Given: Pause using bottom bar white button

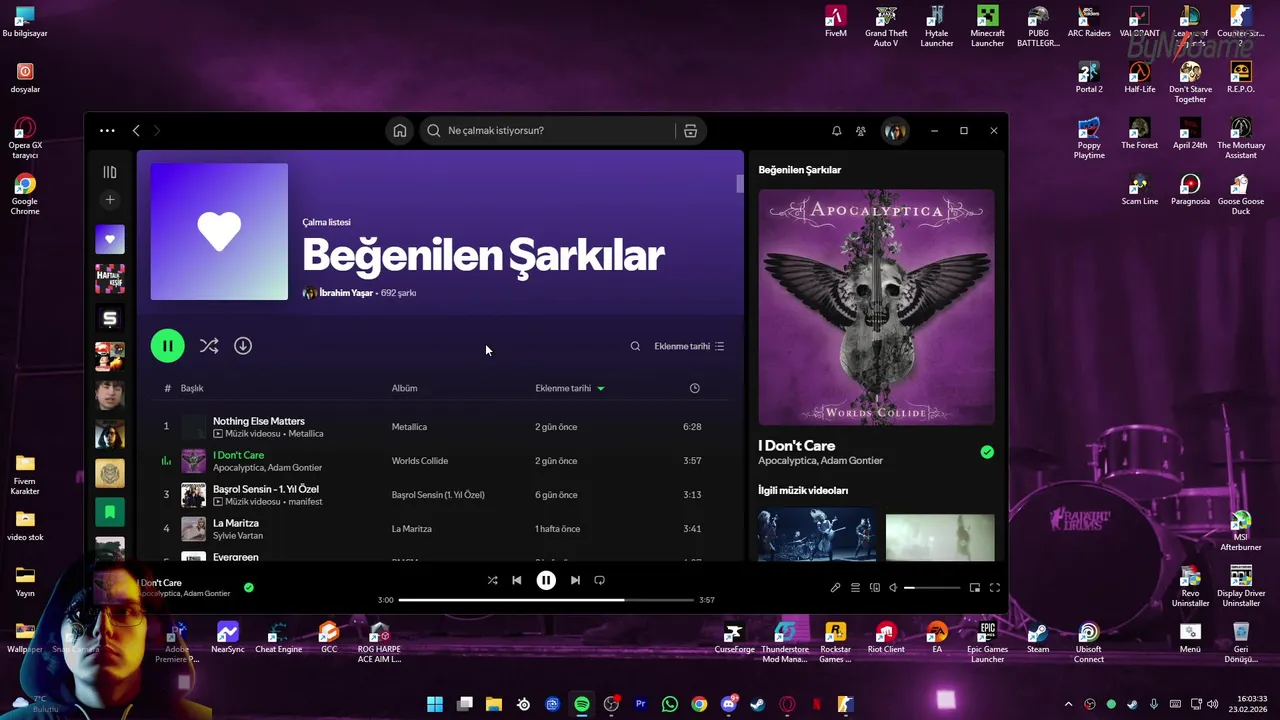Looking at the screenshot, I should (546, 580).
